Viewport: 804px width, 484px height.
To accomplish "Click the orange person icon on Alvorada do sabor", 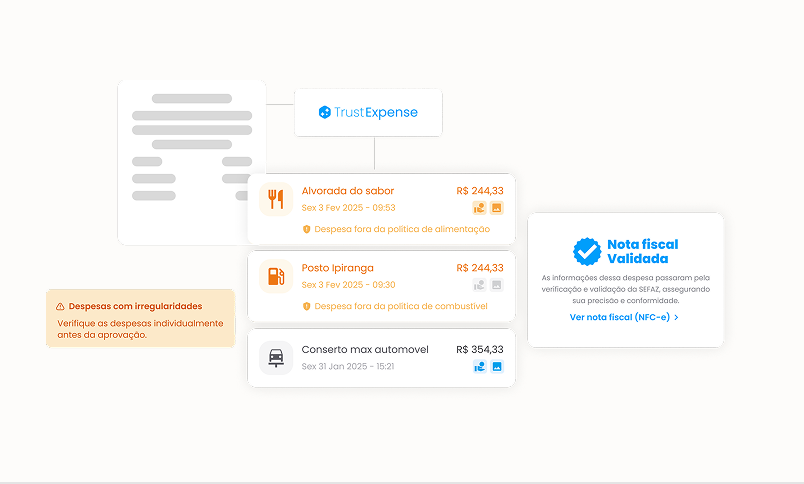I will click(480, 208).
